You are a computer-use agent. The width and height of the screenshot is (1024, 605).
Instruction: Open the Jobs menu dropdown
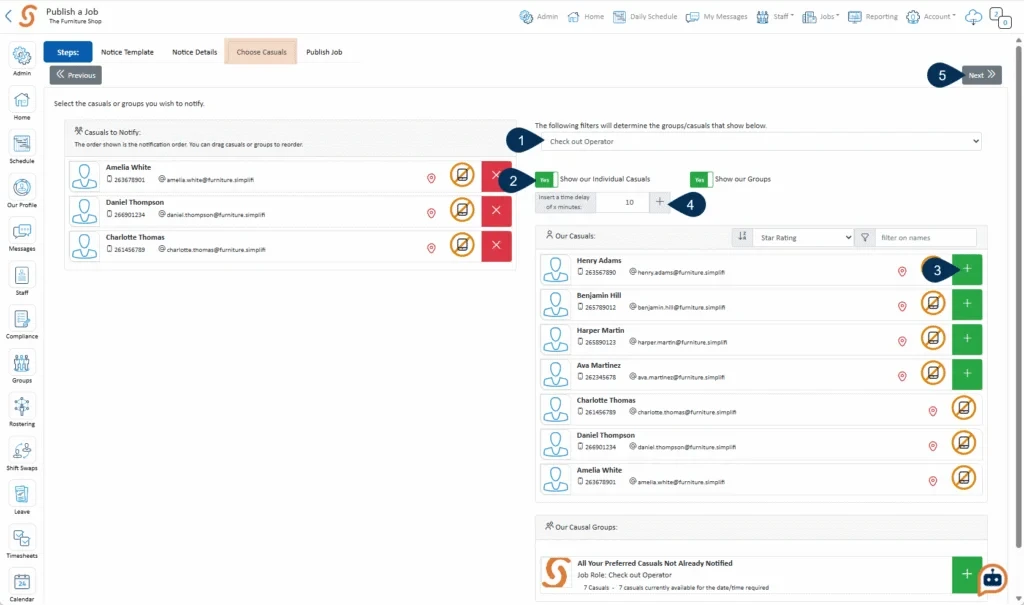(821, 16)
